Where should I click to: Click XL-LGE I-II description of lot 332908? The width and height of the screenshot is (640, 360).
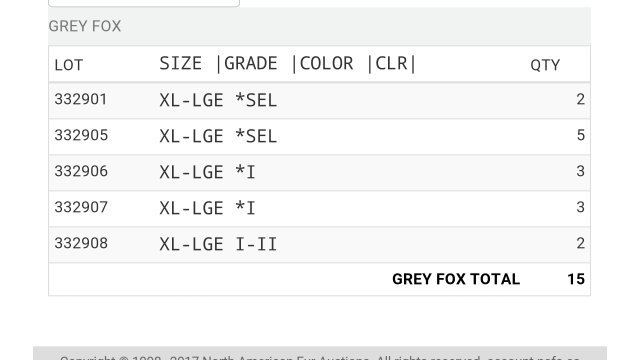(218, 244)
